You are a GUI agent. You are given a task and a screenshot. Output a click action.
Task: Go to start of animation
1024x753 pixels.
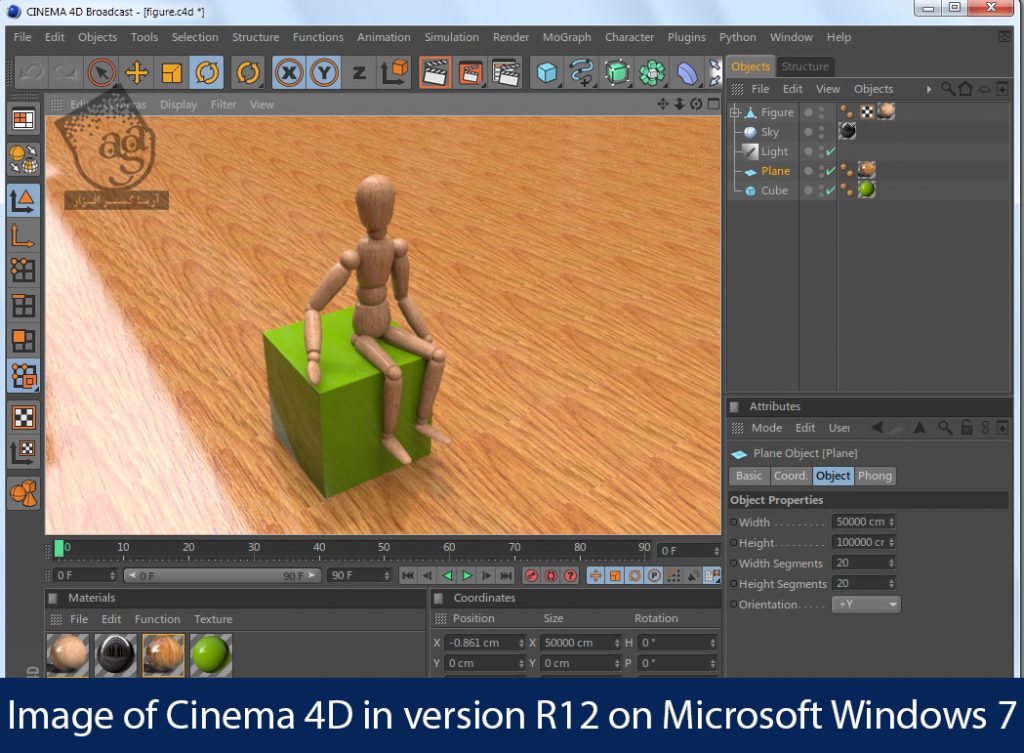pyautogui.click(x=408, y=575)
